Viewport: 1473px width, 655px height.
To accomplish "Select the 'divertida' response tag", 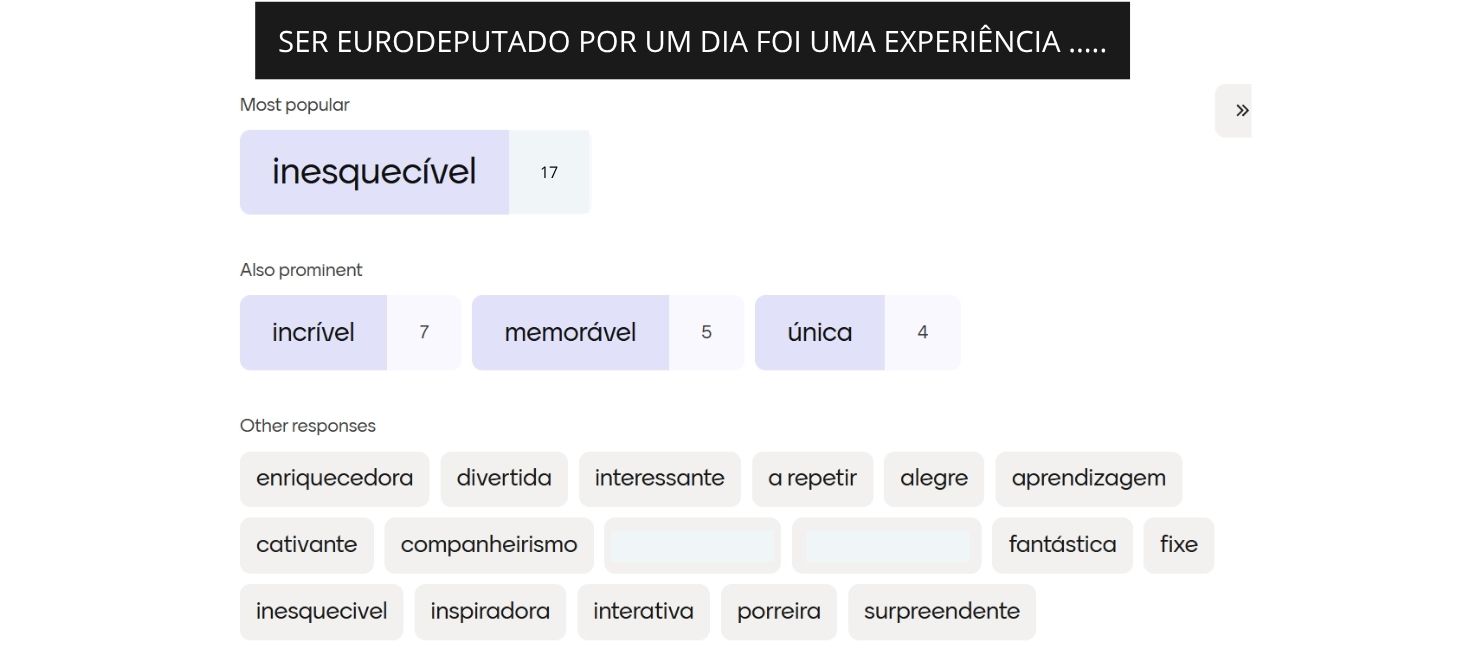I will (504, 478).
